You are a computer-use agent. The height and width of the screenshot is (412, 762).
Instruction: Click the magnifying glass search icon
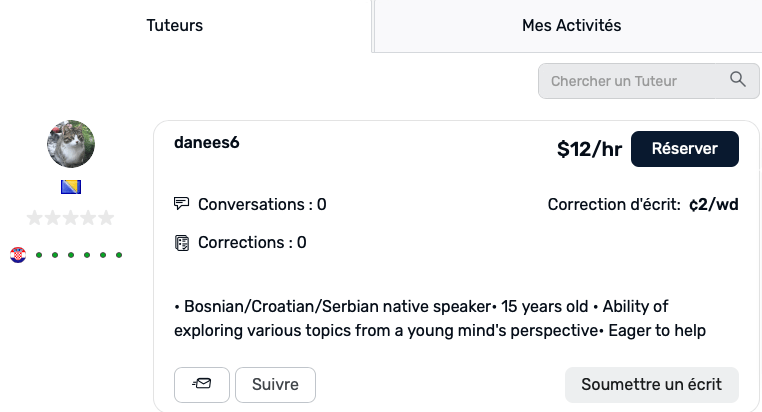tap(738, 80)
